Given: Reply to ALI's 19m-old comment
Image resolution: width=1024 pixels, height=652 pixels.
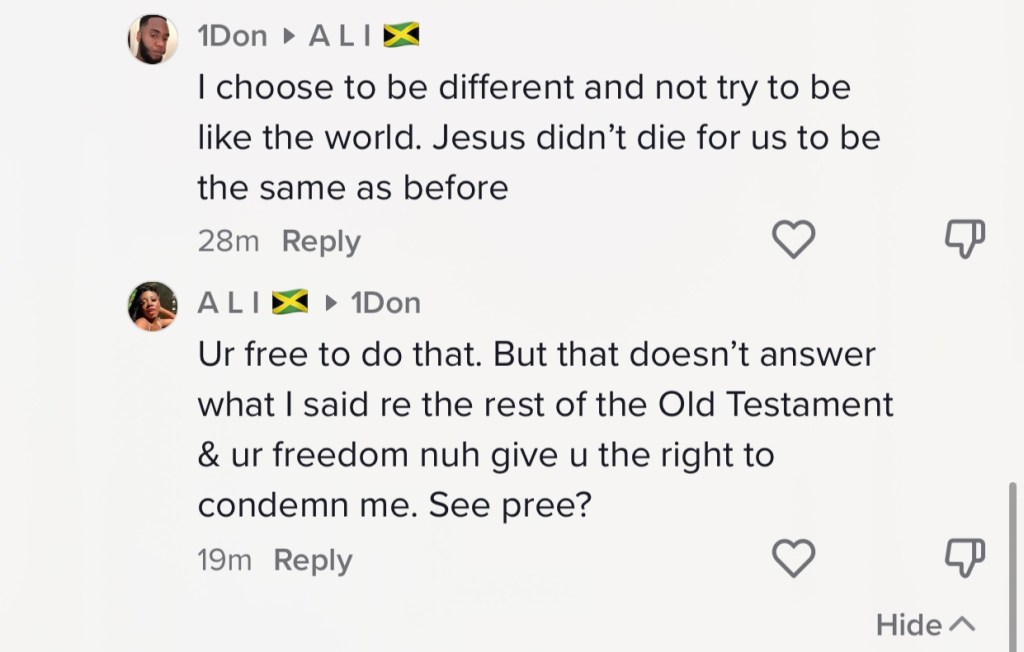Looking at the screenshot, I should tap(313, 560).
